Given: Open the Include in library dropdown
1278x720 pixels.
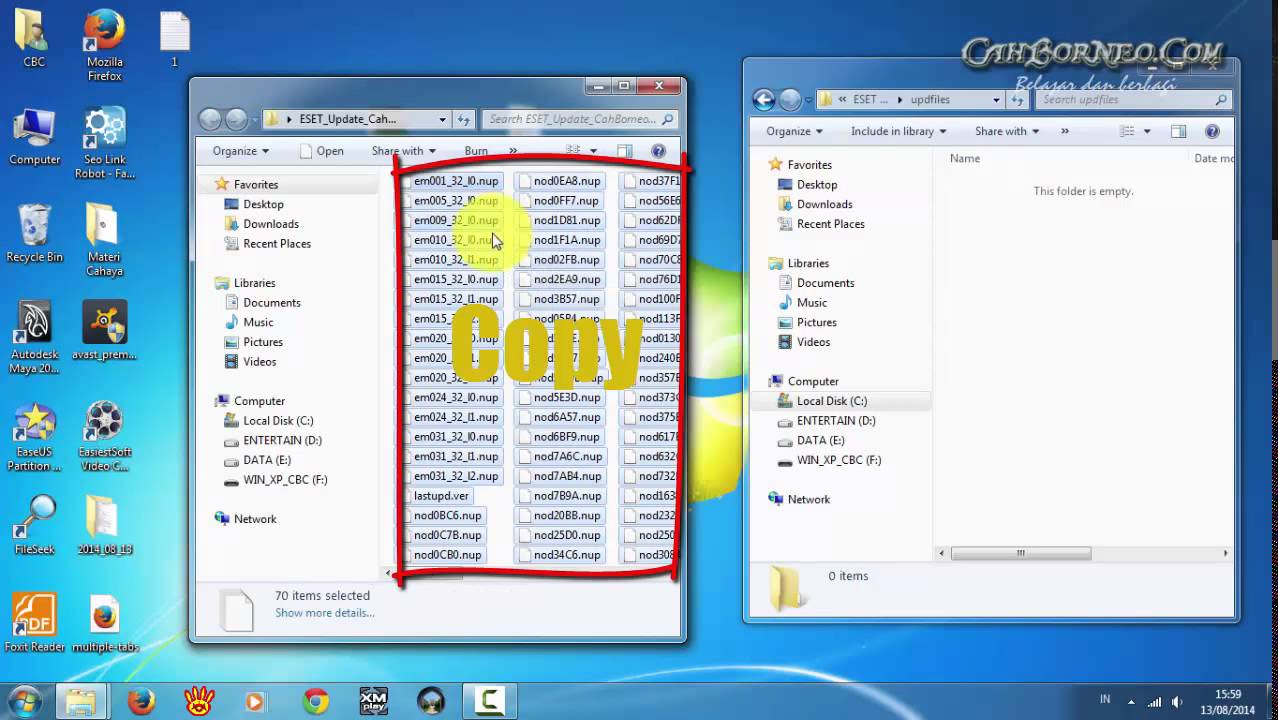Looking at the screenshot, I should pyautogui.click(x=898, y=131).
